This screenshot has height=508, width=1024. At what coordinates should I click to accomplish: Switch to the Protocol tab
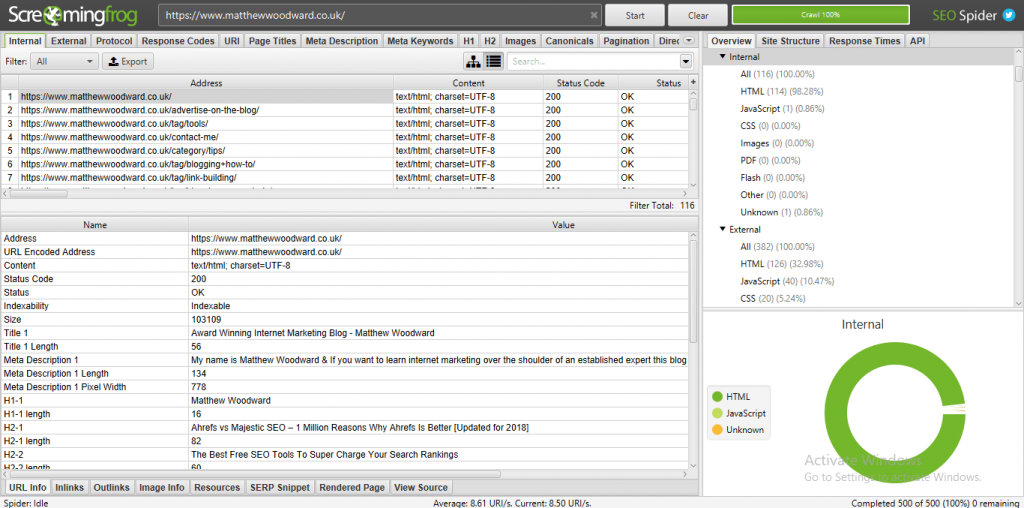tap(114, 40)
